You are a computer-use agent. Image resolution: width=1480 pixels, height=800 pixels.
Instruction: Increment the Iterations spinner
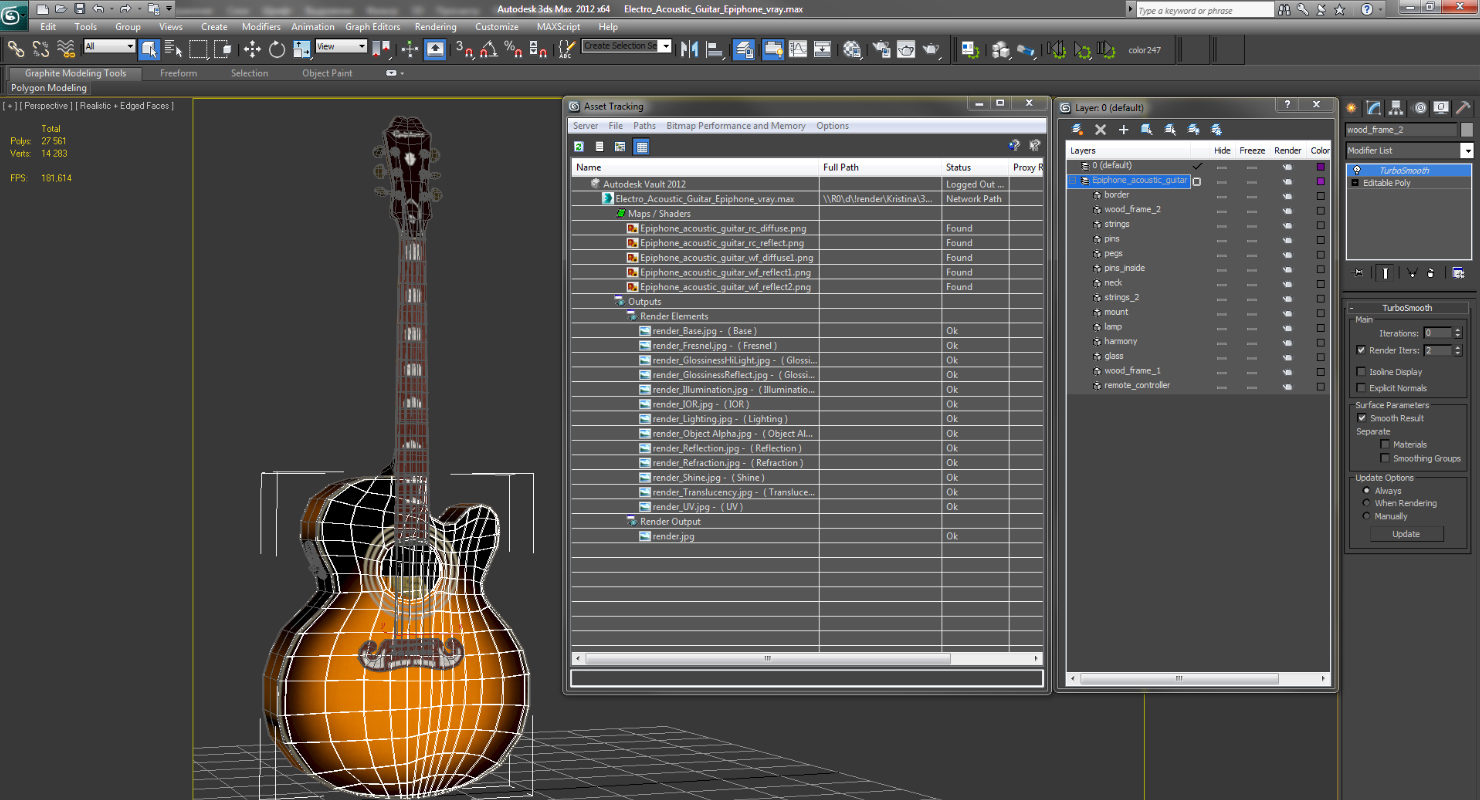click(x=1458, y=330)
